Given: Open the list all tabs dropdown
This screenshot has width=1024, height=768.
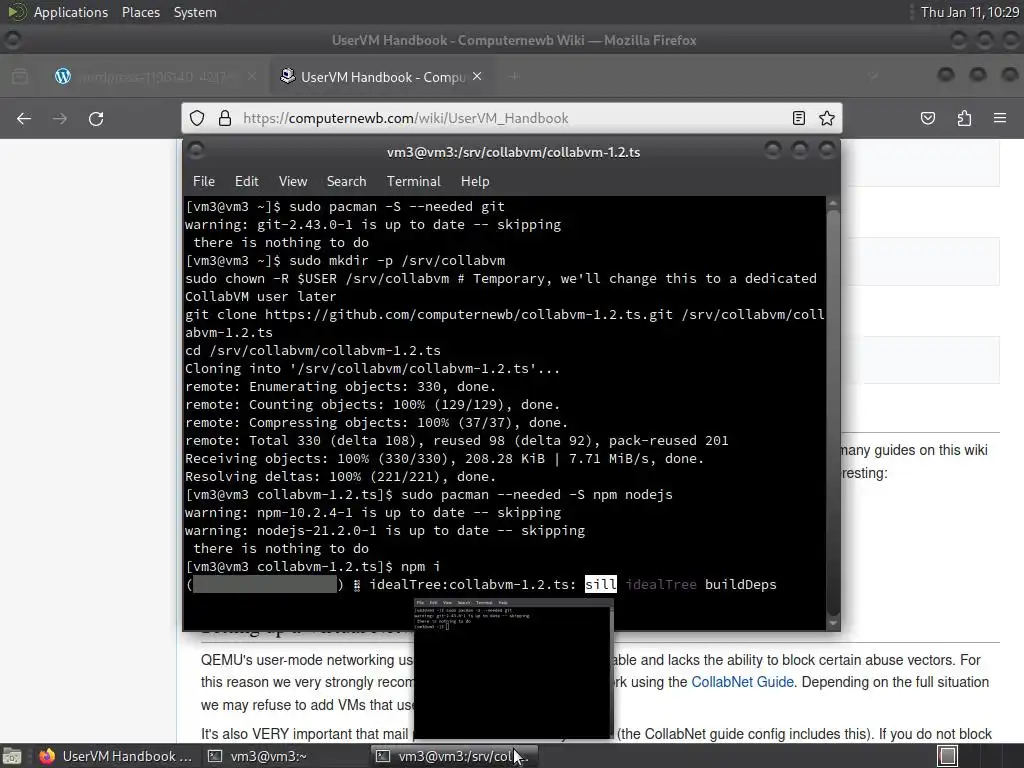Looking at the screenshot, I should pyautogui.click(x=873, y=76).
